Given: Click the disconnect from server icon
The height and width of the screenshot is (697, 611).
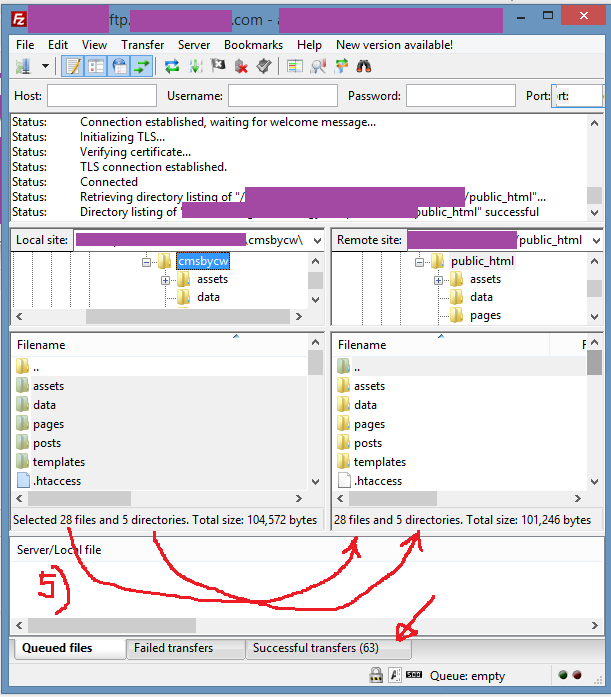Looking at the screenshot, I should click(x=241, y=67).
